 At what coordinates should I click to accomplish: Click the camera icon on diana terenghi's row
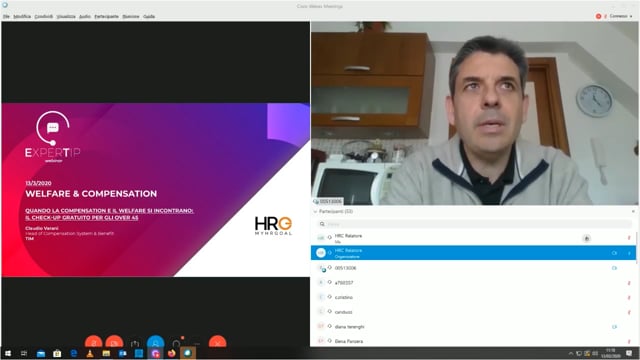[x=614, y=327]
